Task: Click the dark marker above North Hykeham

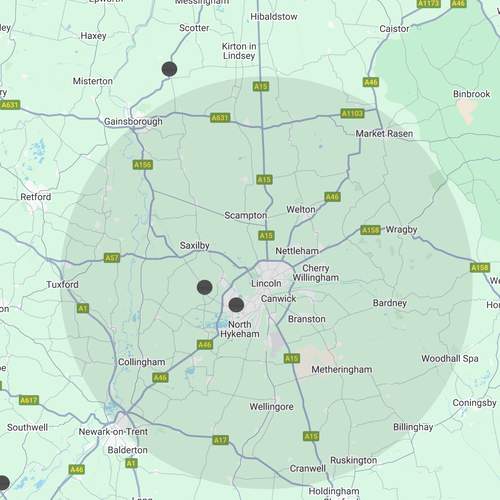Action: point(236,305)
